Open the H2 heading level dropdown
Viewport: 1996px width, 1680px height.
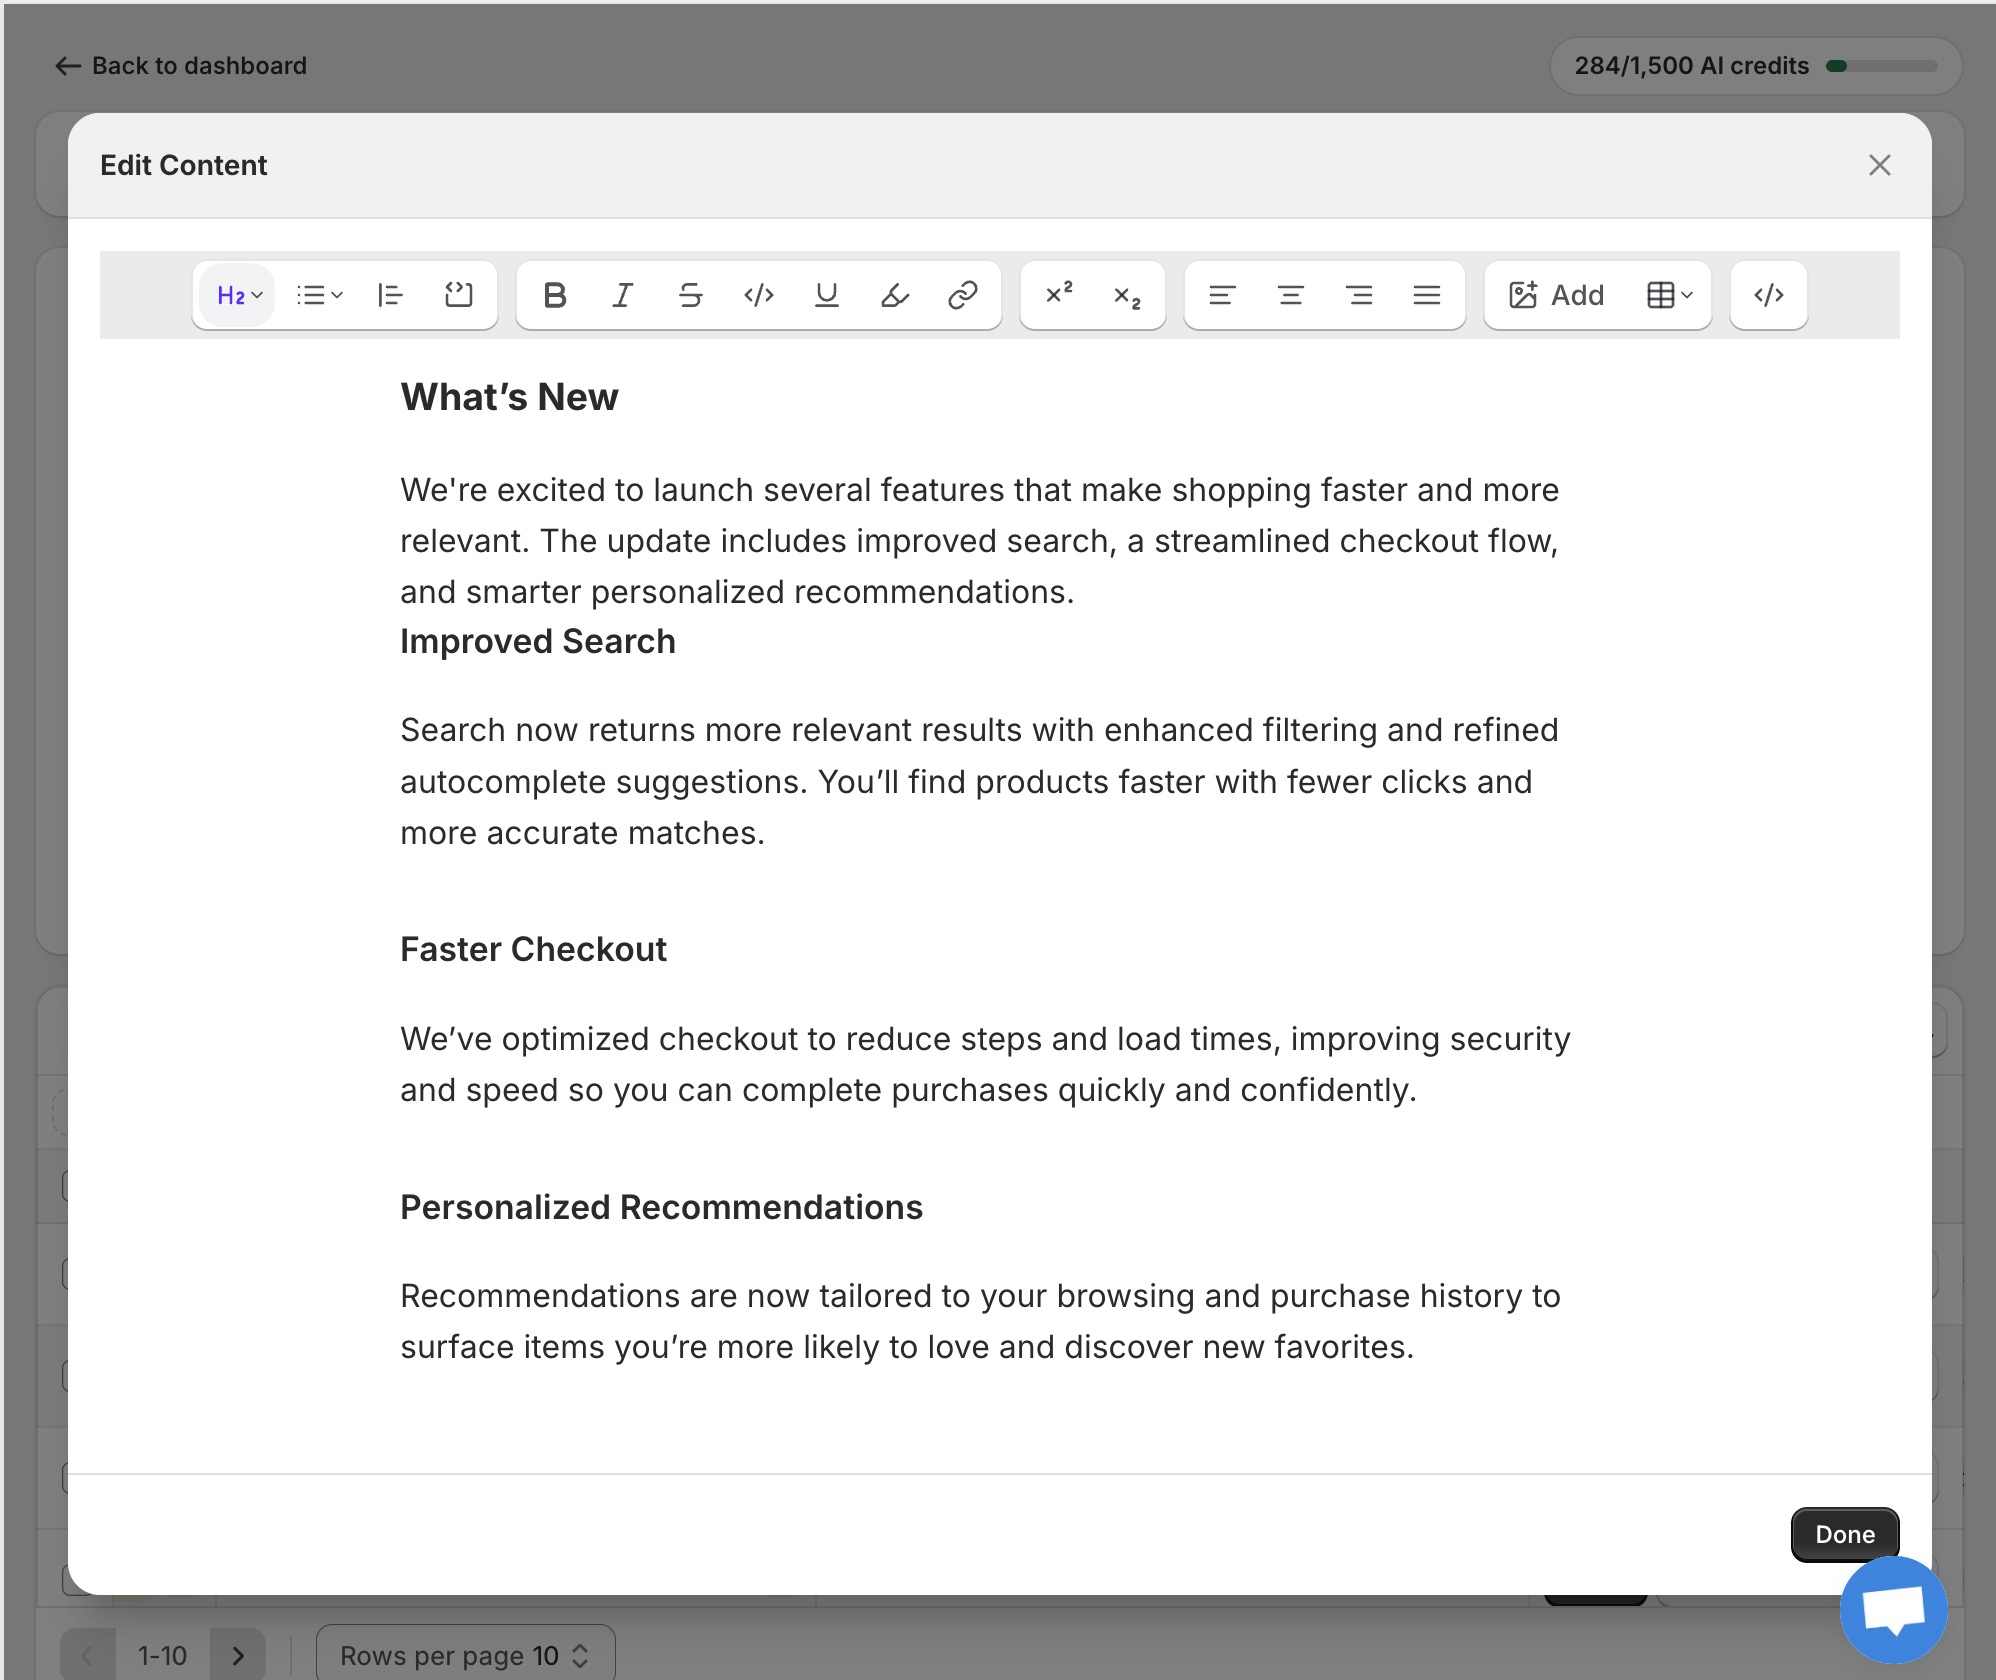coord(238,295)
